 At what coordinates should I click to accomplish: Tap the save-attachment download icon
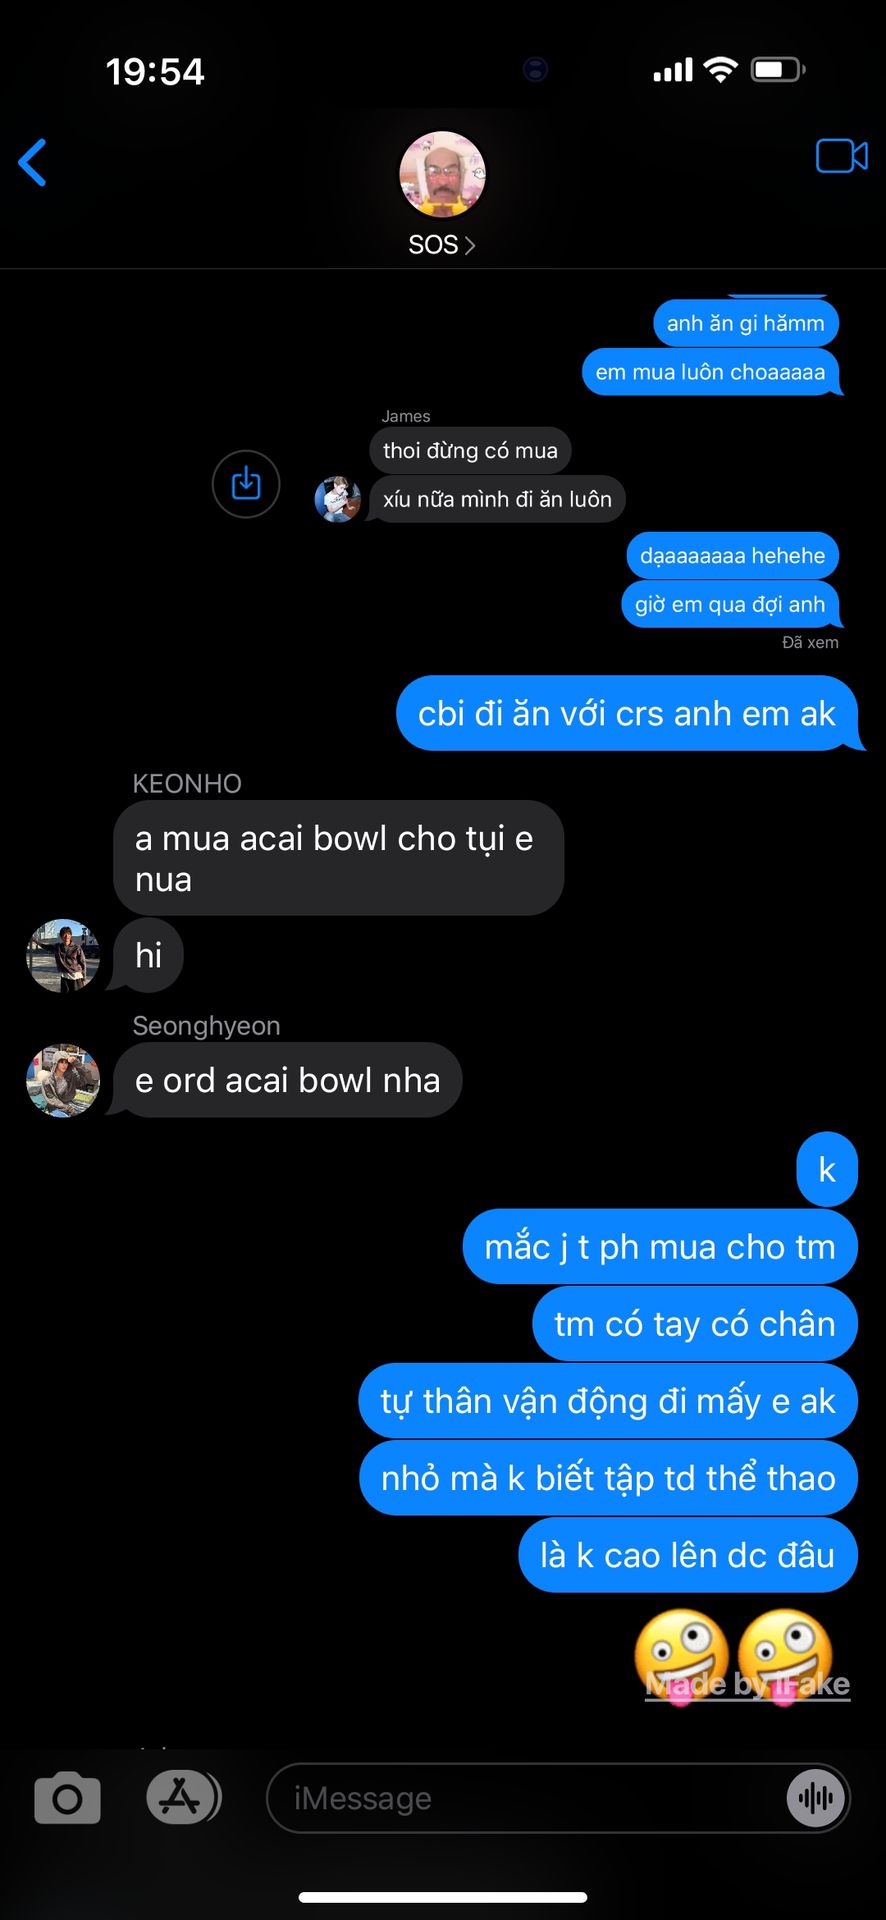(x=246, y=484)
